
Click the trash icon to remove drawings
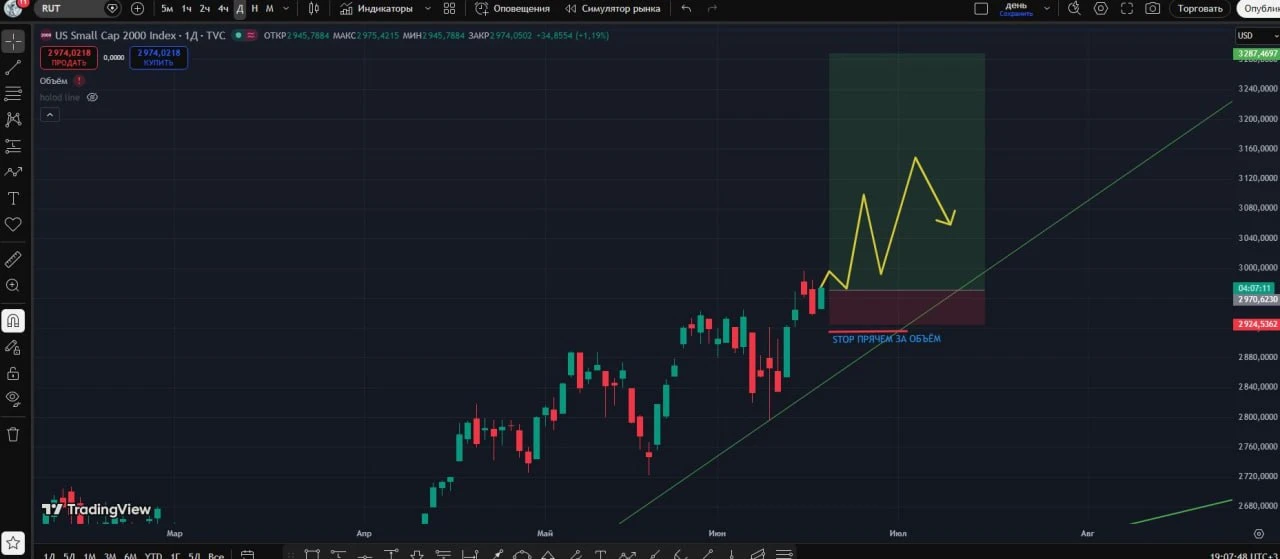(13, 434)
